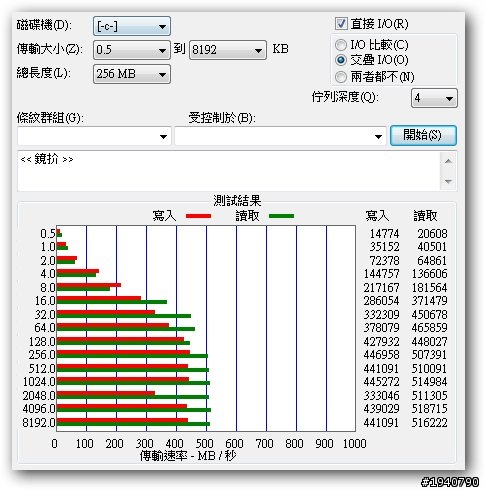Click the 128.0 transfer size row label
This screenshot has width=485, height=490.
point(42,342)
